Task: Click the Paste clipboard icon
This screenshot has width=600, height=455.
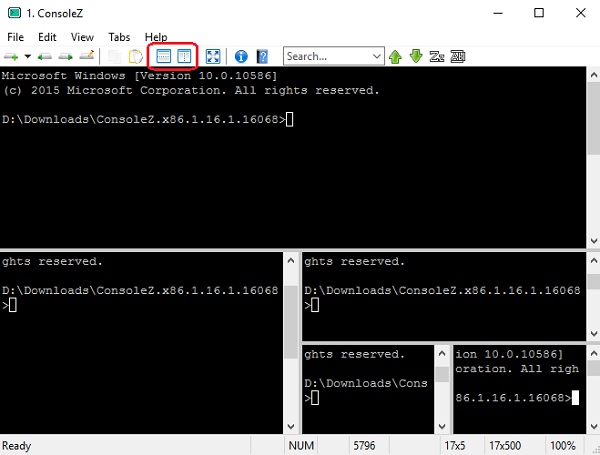Action: 135,57
